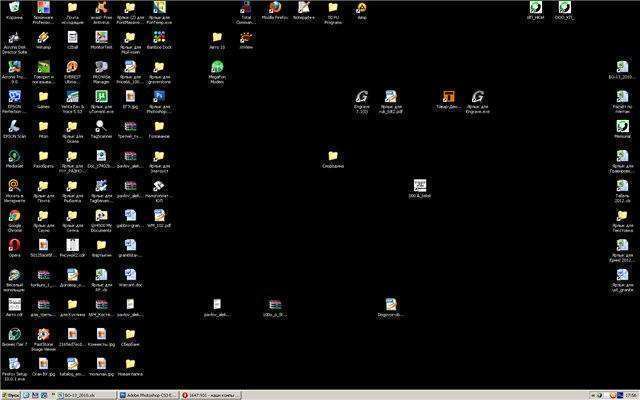Screen dimensions: 640x400
Task: Select the Total Commander shortcut
Action: pyautogui.click(x=246, y=12)
